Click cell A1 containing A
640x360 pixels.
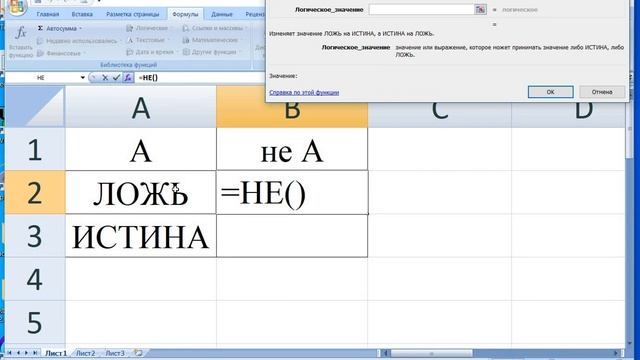tap(141, 149)
